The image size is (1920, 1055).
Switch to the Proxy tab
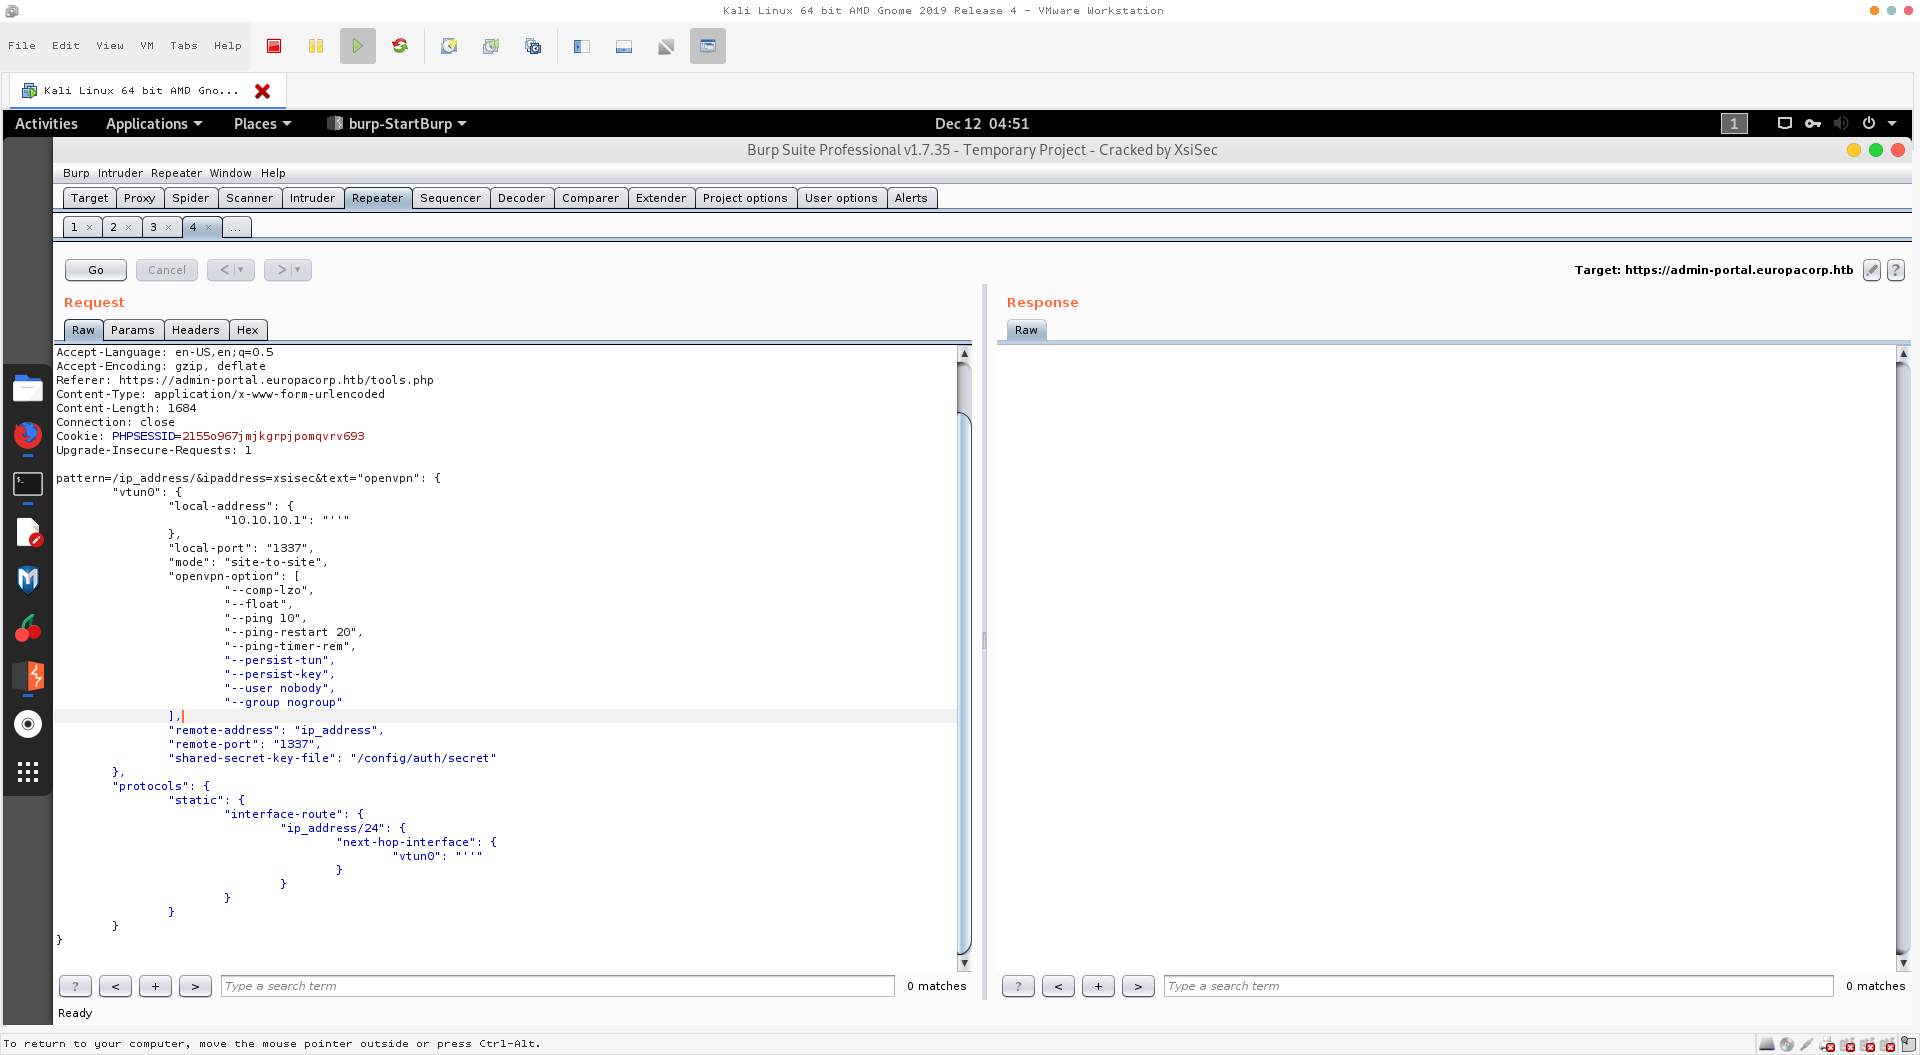click(x=139, y=198)
